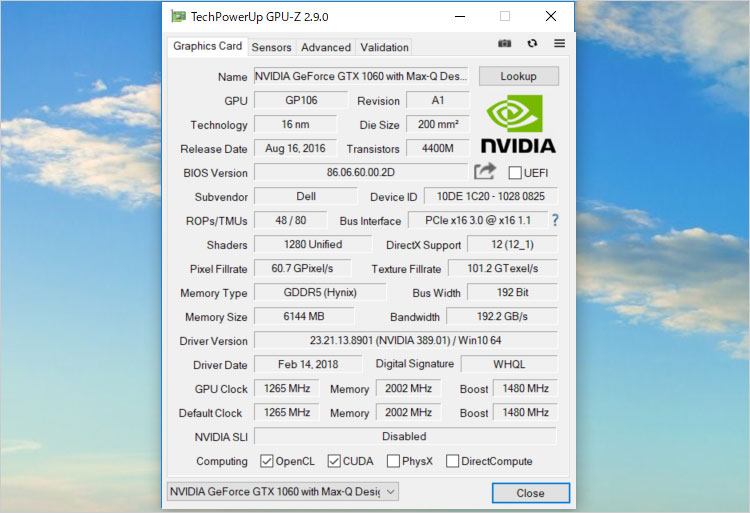Click the Release Date field Aug 16, 2016
Image resolution: width=750 pixels, height=513 pixels.
pos(295,148)
